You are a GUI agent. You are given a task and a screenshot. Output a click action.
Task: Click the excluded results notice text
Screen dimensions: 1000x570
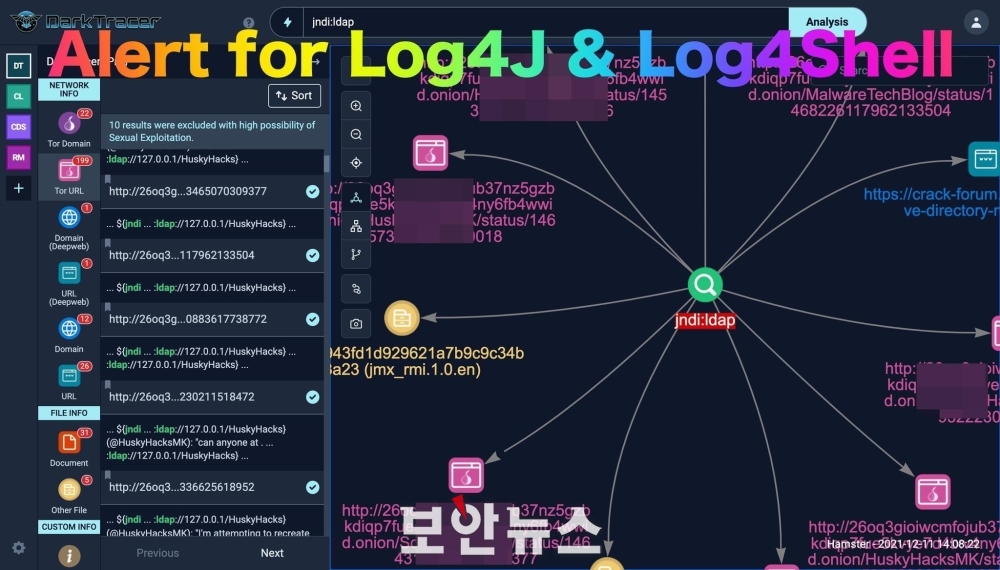click(x=212, y=131)
